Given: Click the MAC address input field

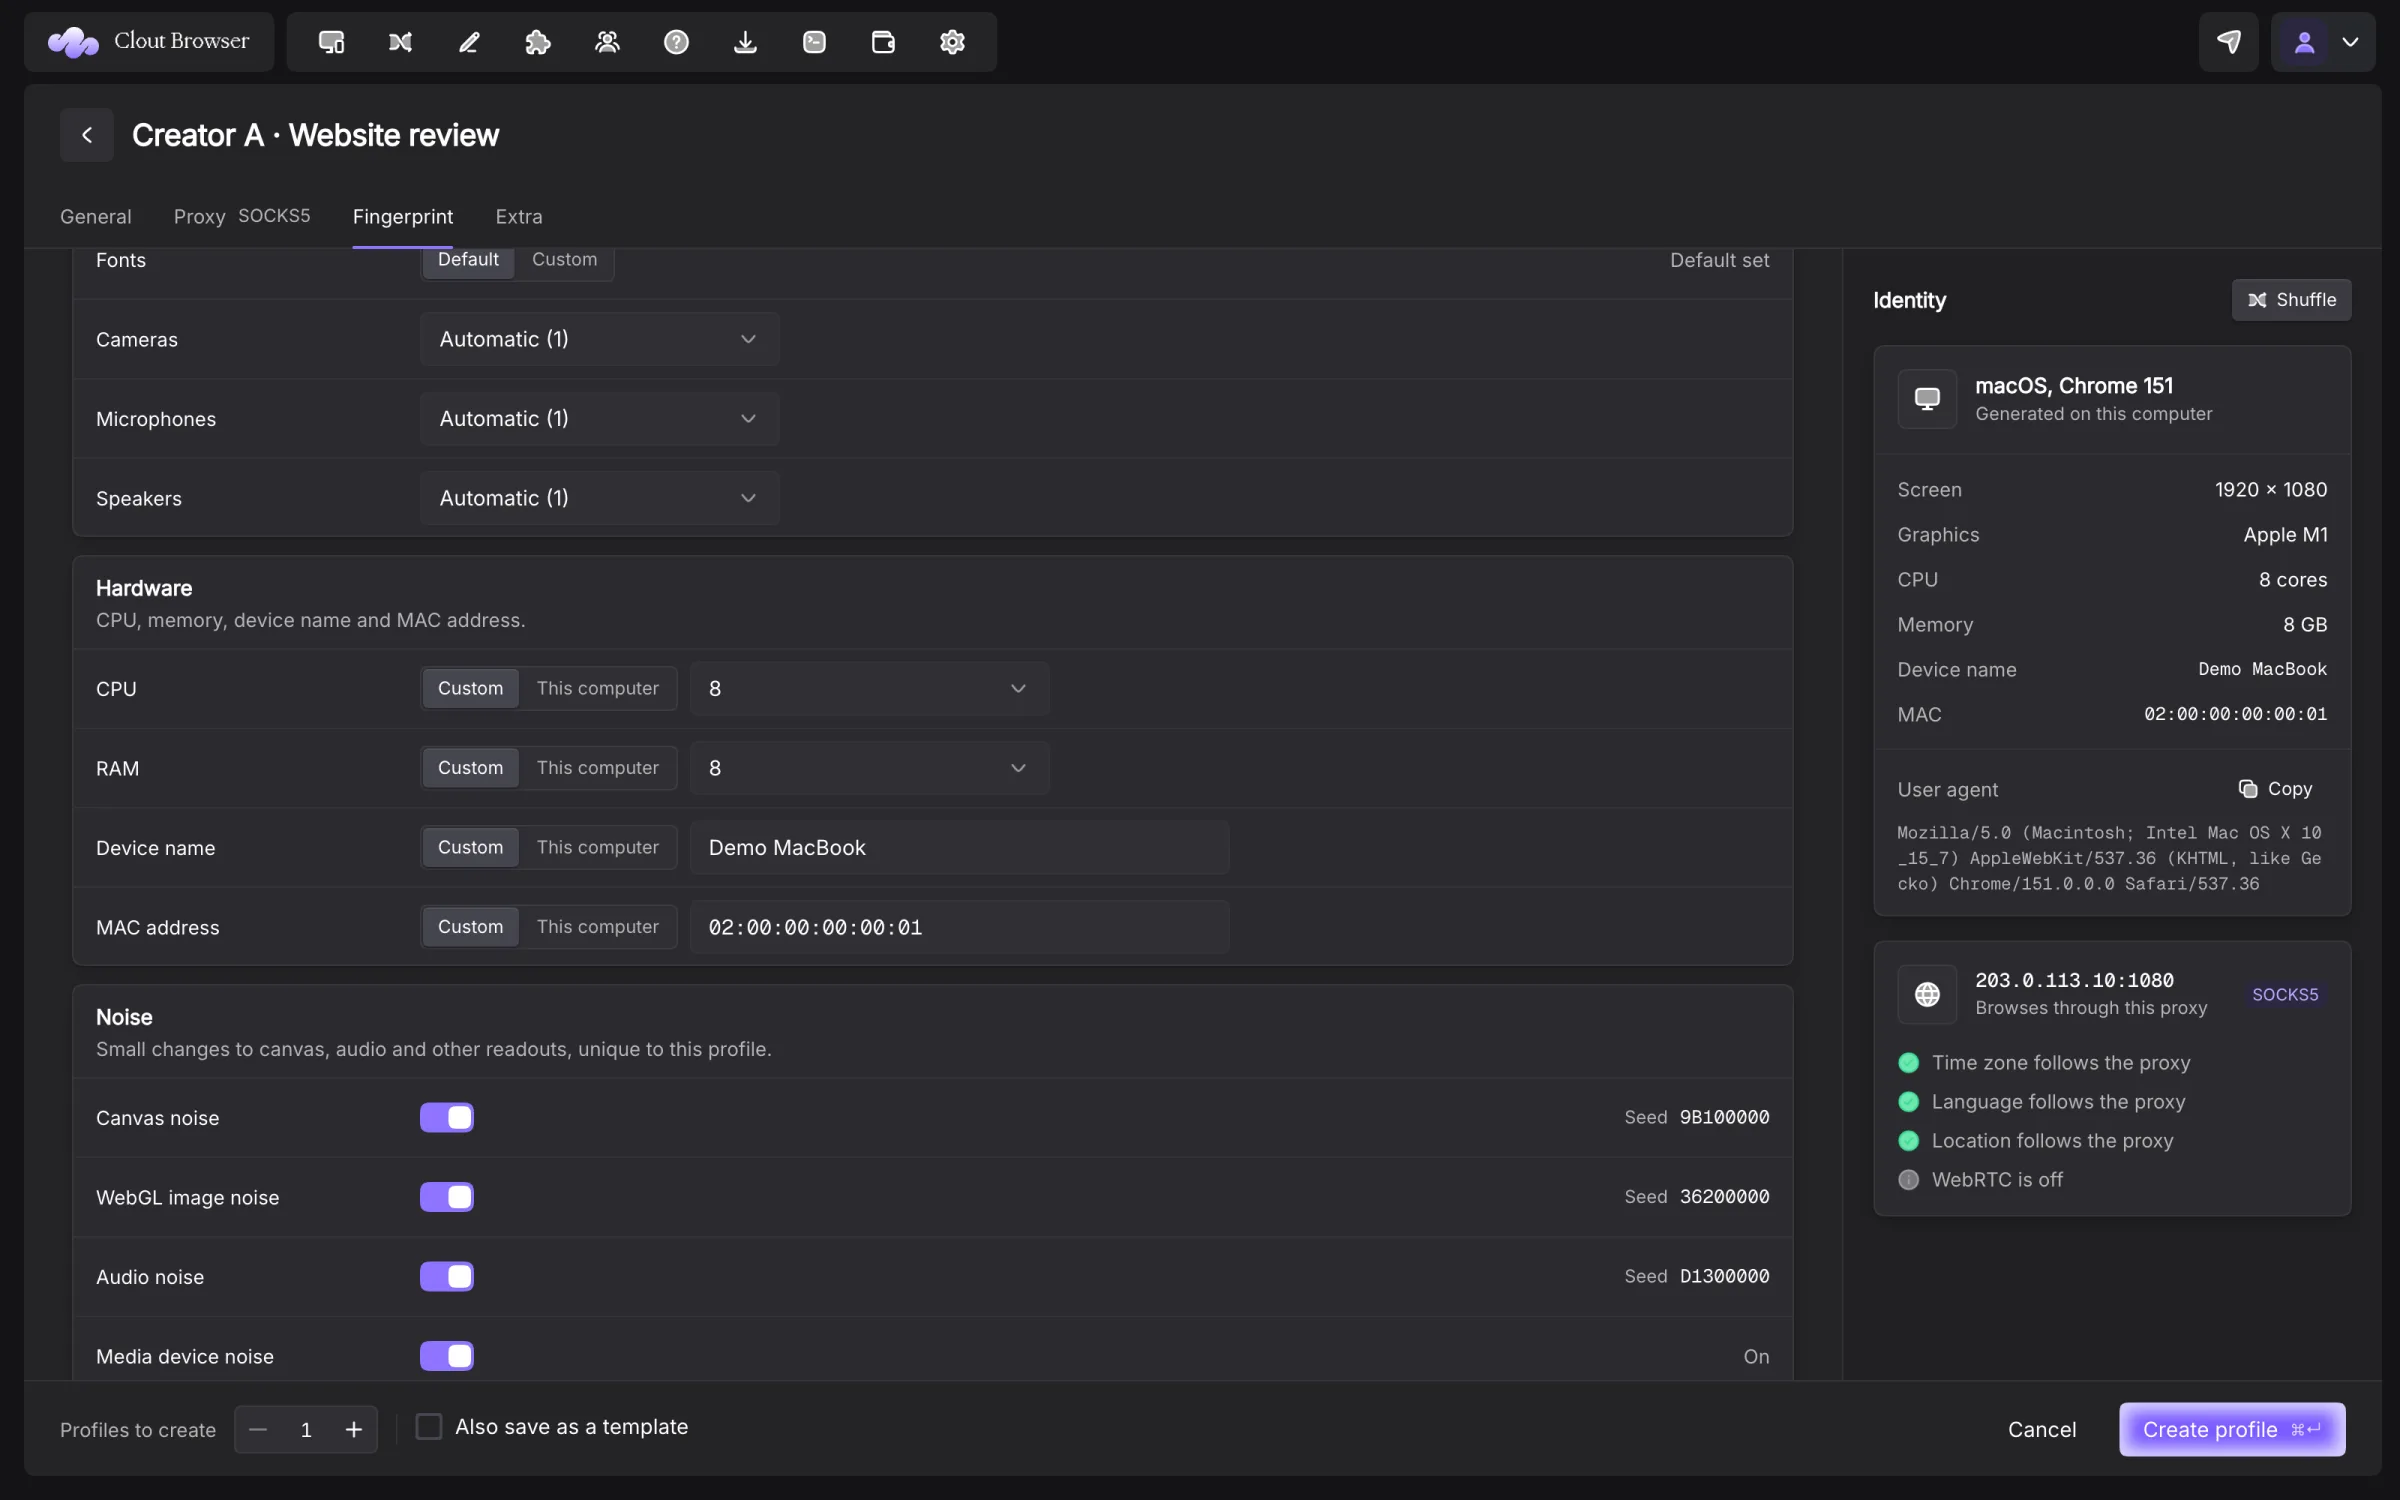Looking at the screenshot, I should click(x=959, y=927).
